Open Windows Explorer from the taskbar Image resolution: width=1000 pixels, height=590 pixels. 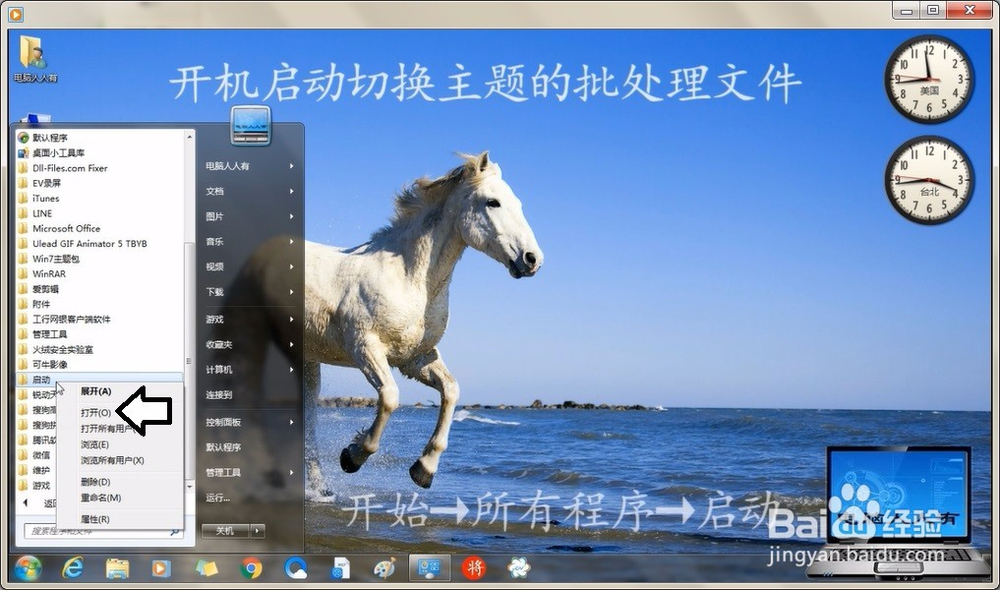pyautogui.click(x=117, y=568)
